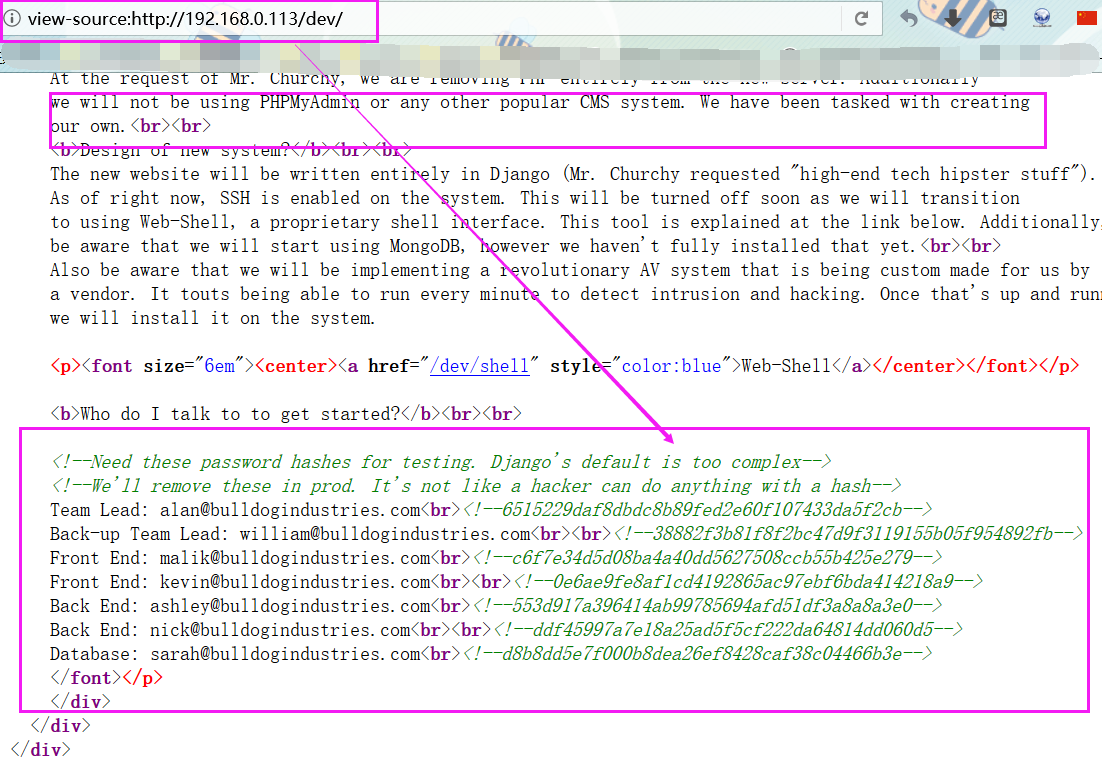
Task: Click the line mentioning PHPMyAdmin
Action: pyautogui.click(x=540, y=103)
